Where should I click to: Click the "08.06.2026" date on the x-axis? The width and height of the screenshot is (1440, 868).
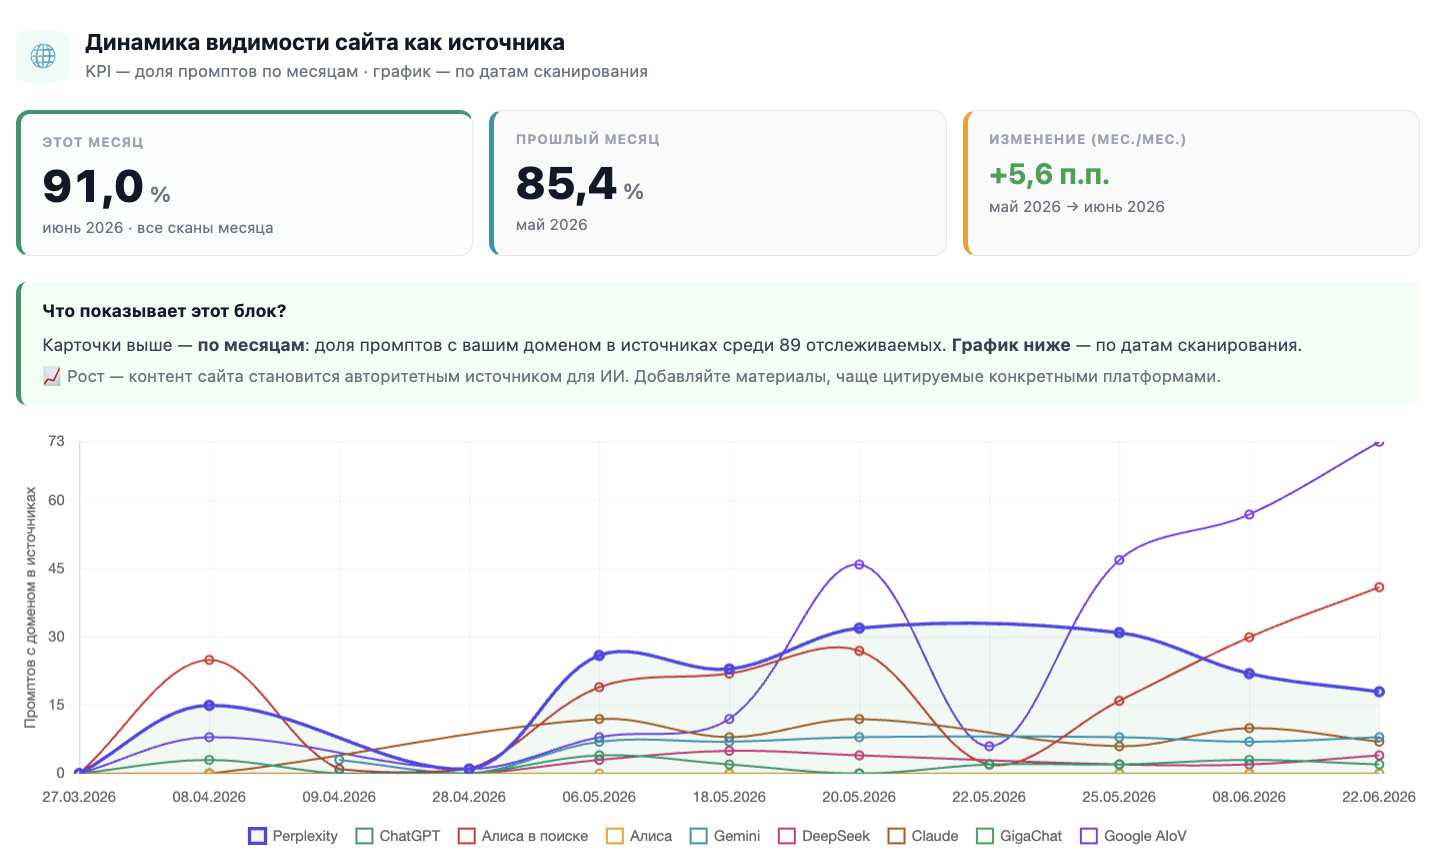[1249, 797]
